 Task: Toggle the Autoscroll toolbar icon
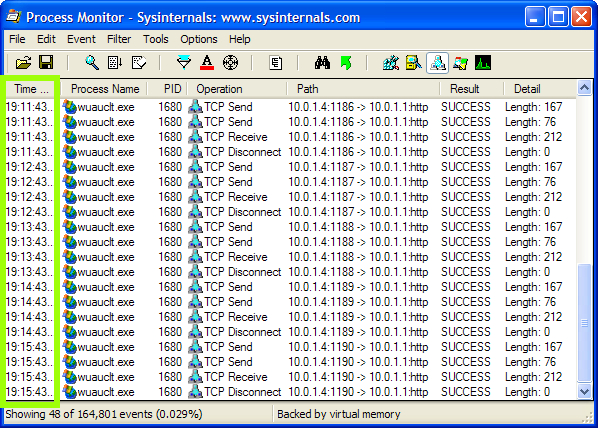(115, 63)
